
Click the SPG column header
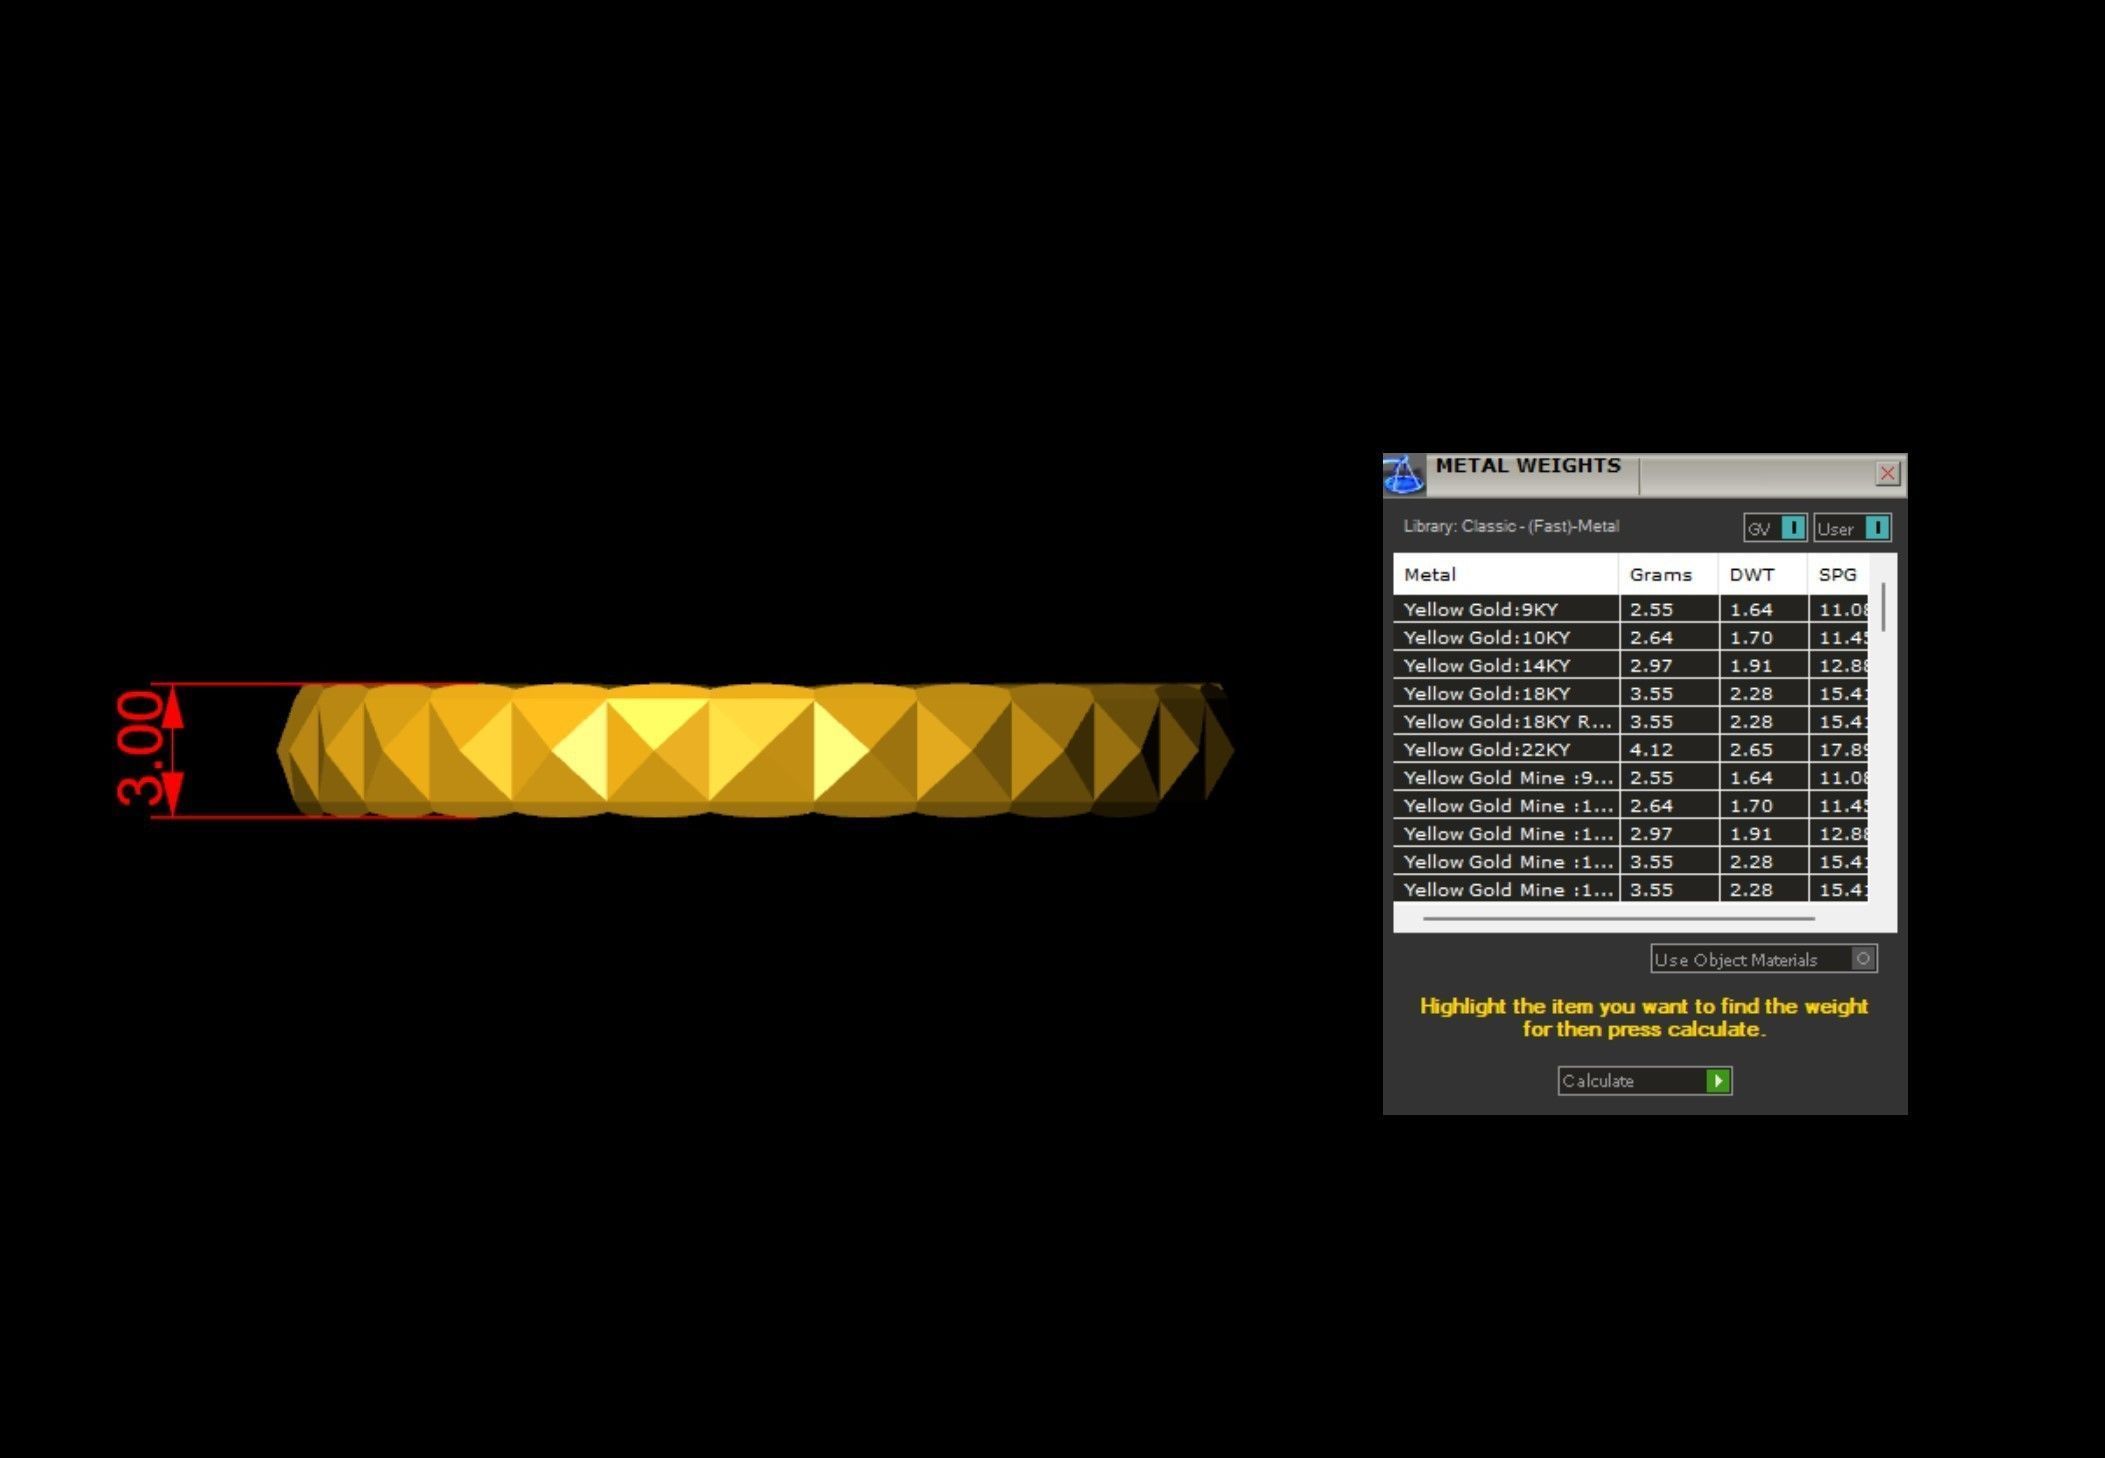point(1837,575)
